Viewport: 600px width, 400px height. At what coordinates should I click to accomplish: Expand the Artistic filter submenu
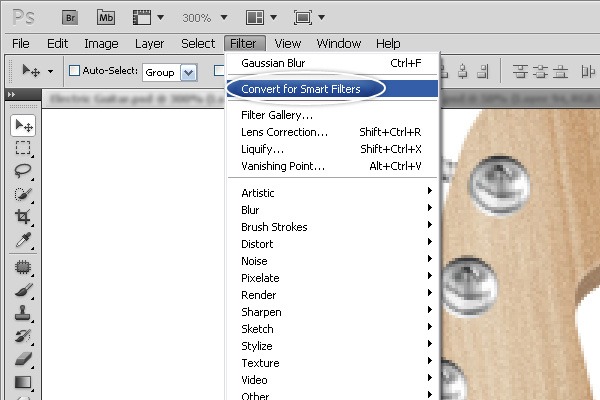pyautogui.click(x=332, y=193)
